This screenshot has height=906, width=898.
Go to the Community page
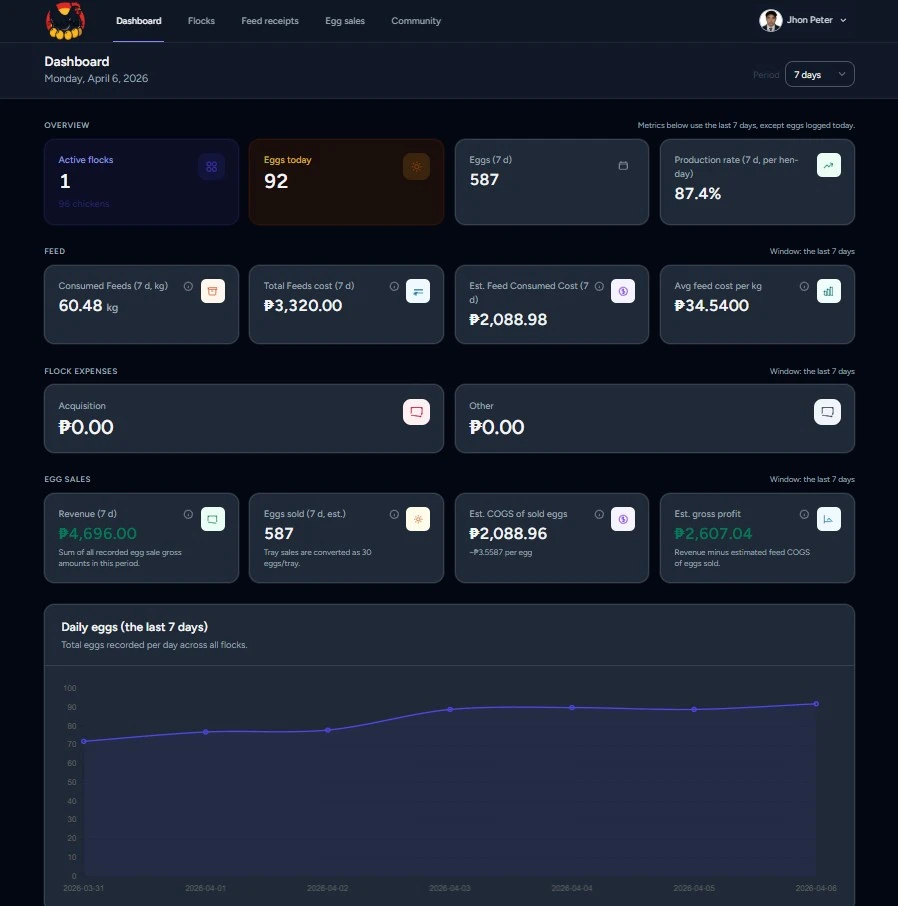coord(416,20)
